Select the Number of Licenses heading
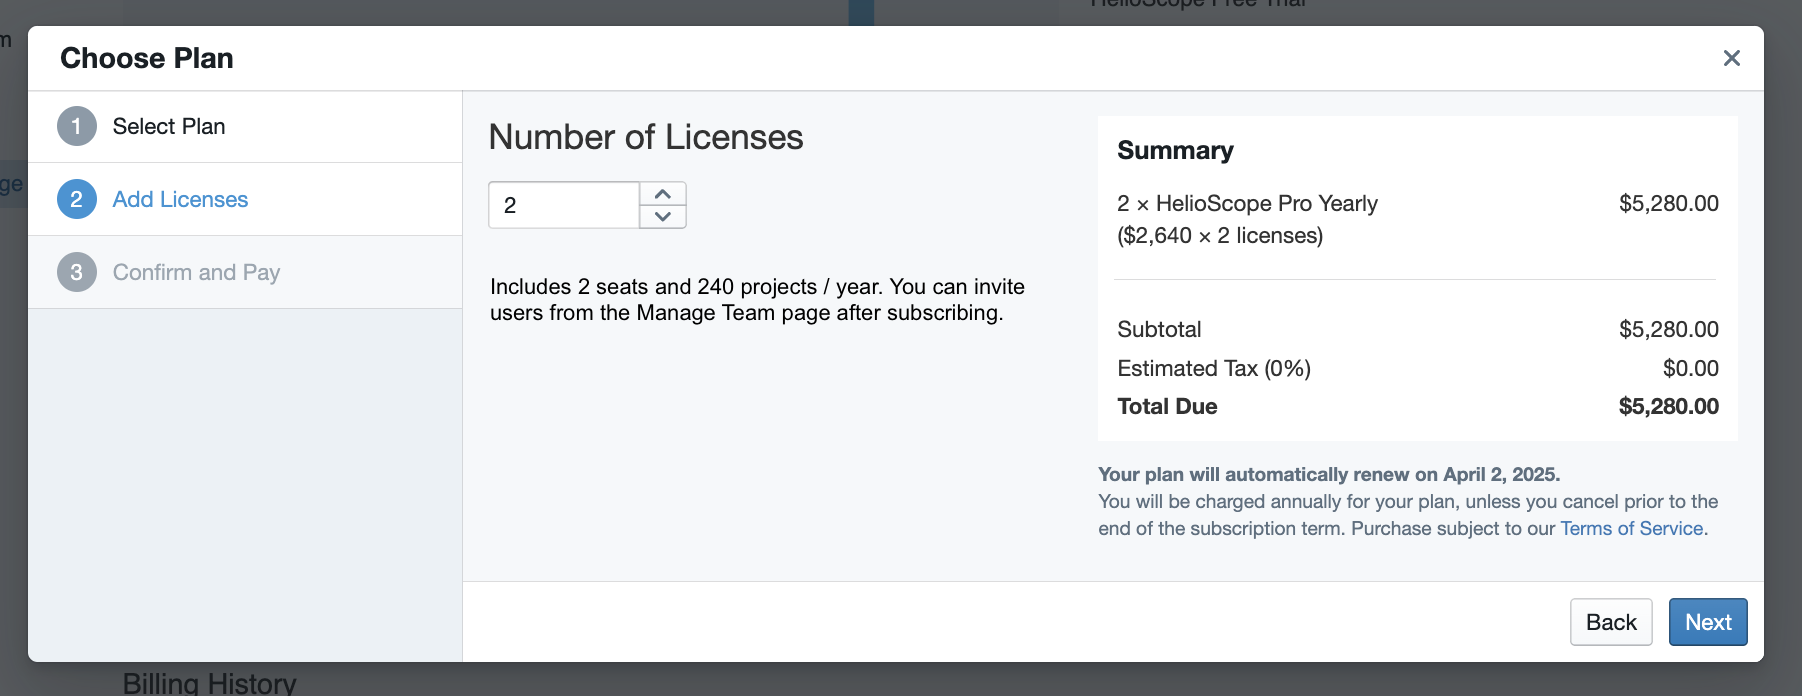 [x=646, y=137]
